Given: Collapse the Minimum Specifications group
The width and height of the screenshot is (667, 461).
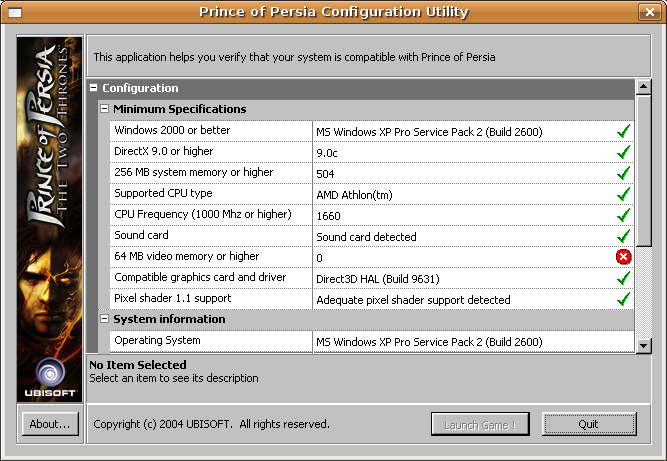Looking at the screenshot, I should 105,109.
